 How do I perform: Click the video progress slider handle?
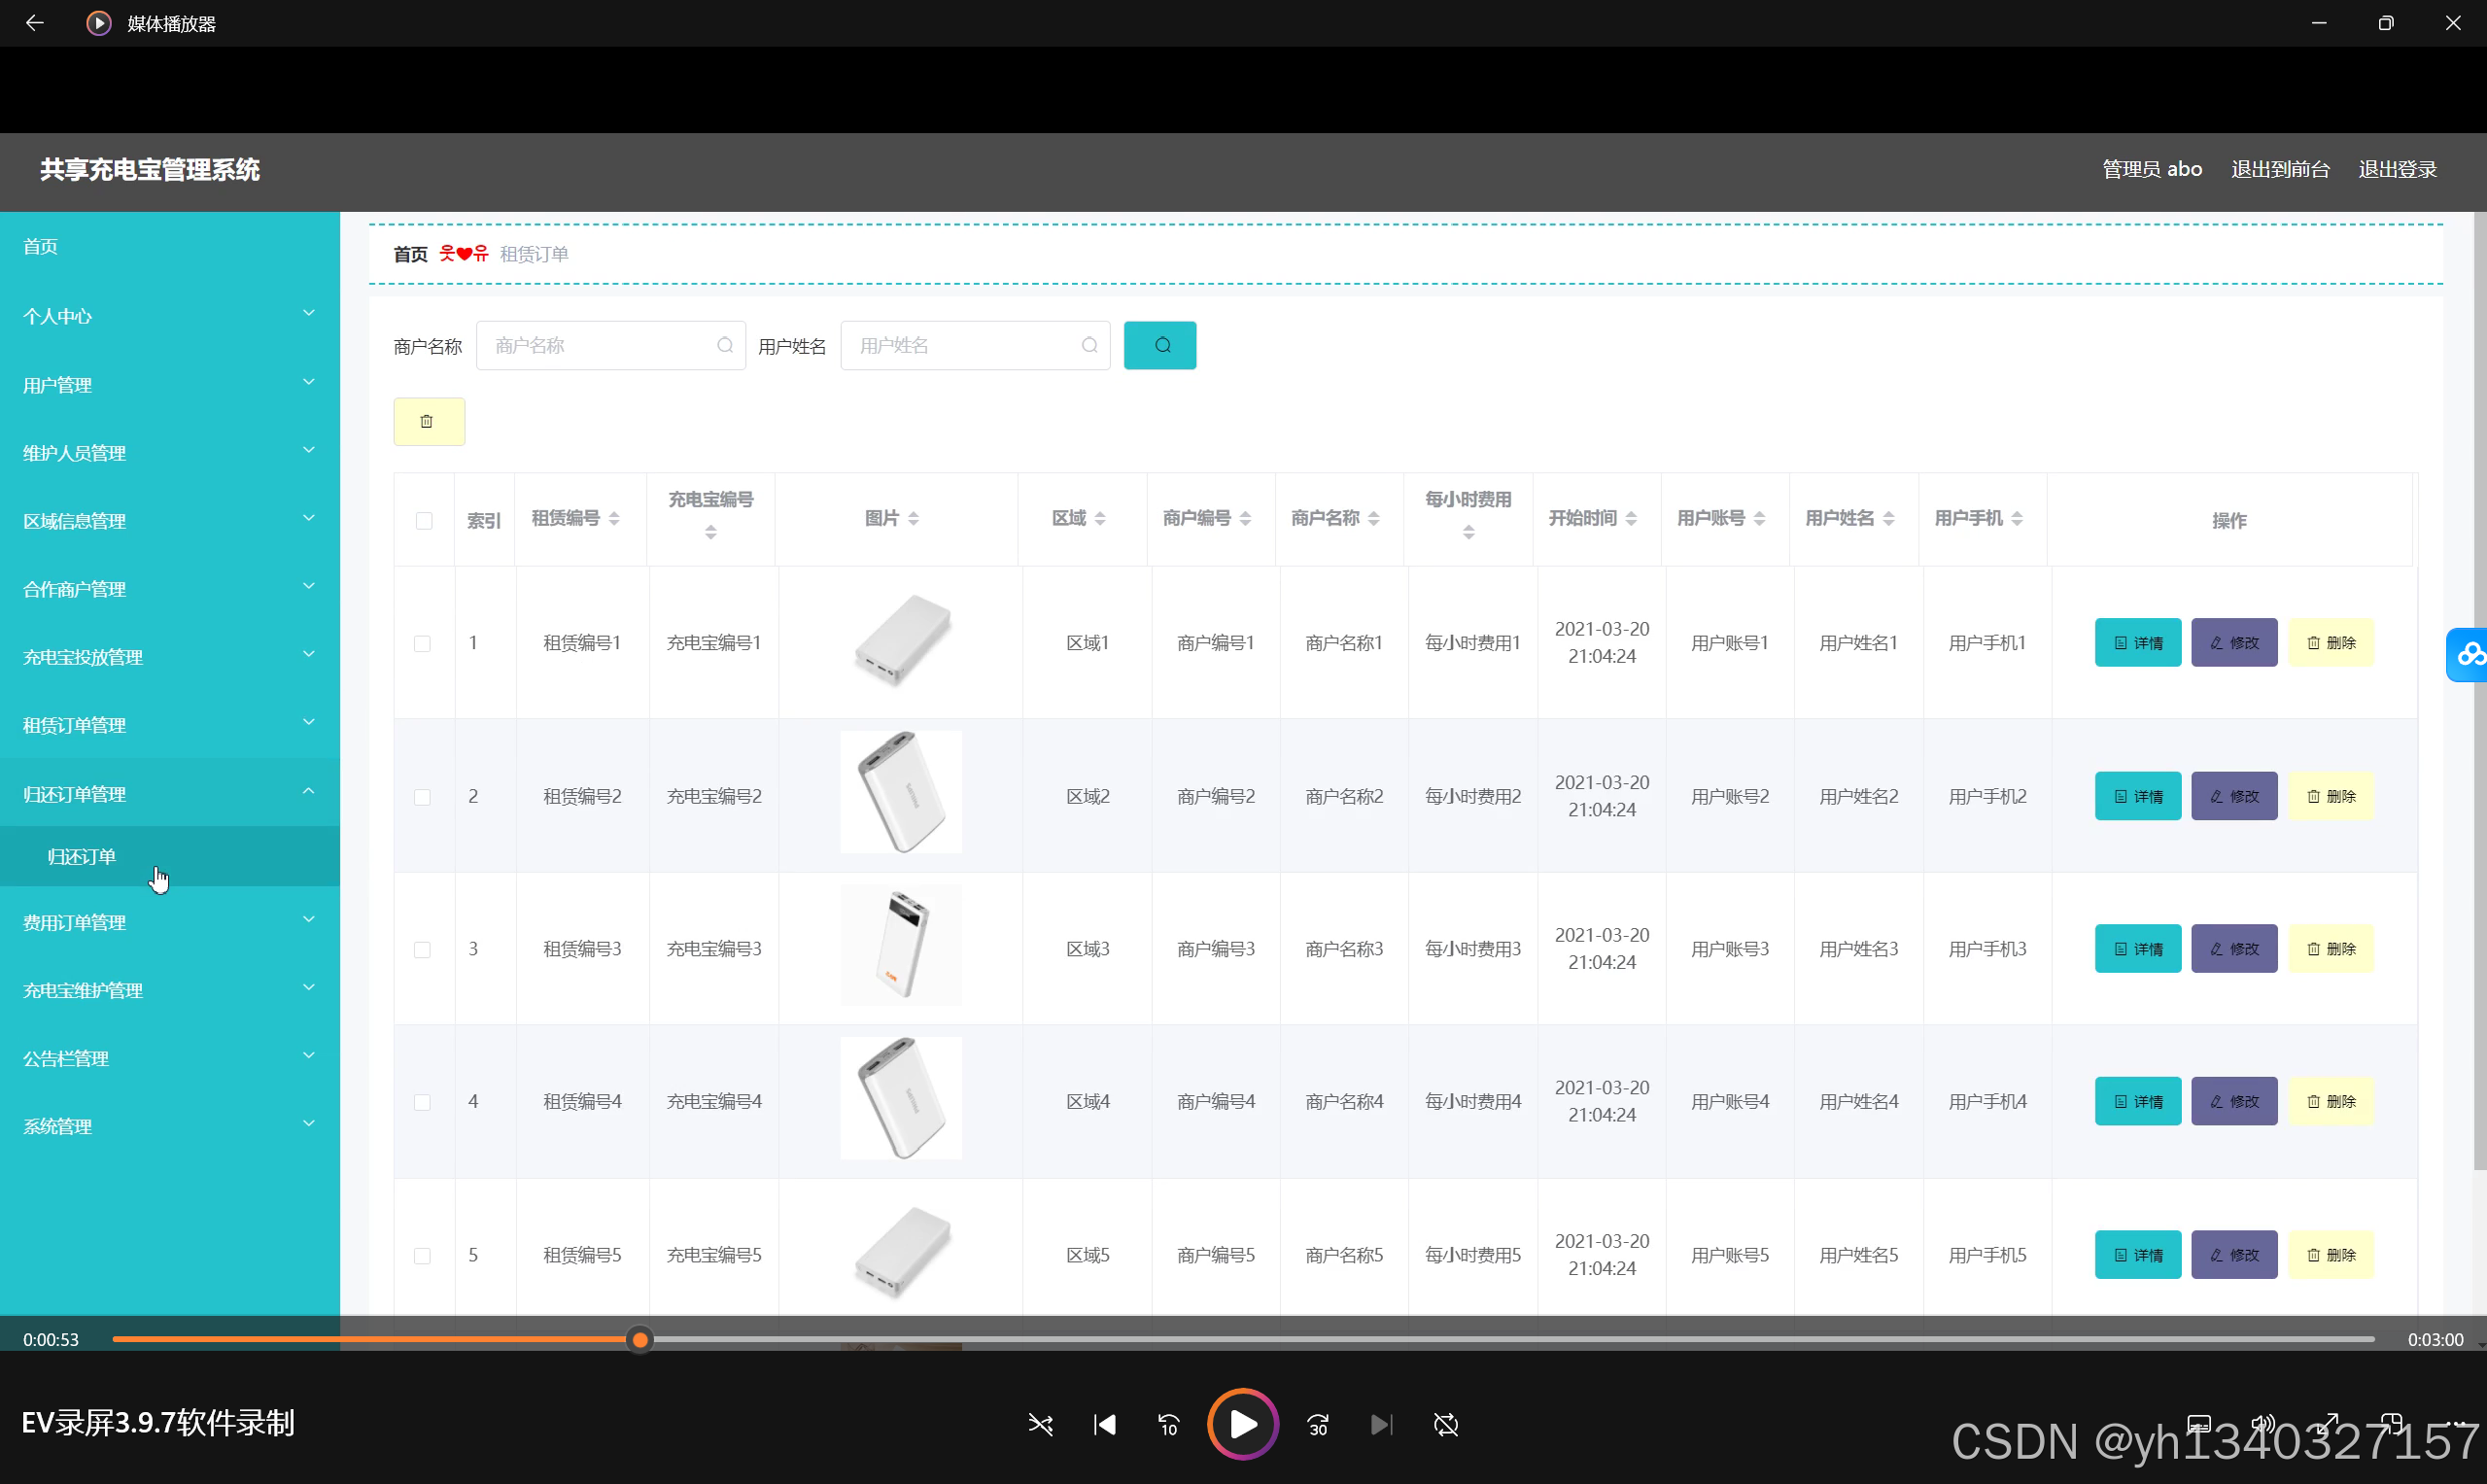click(x=640, y=1339)
